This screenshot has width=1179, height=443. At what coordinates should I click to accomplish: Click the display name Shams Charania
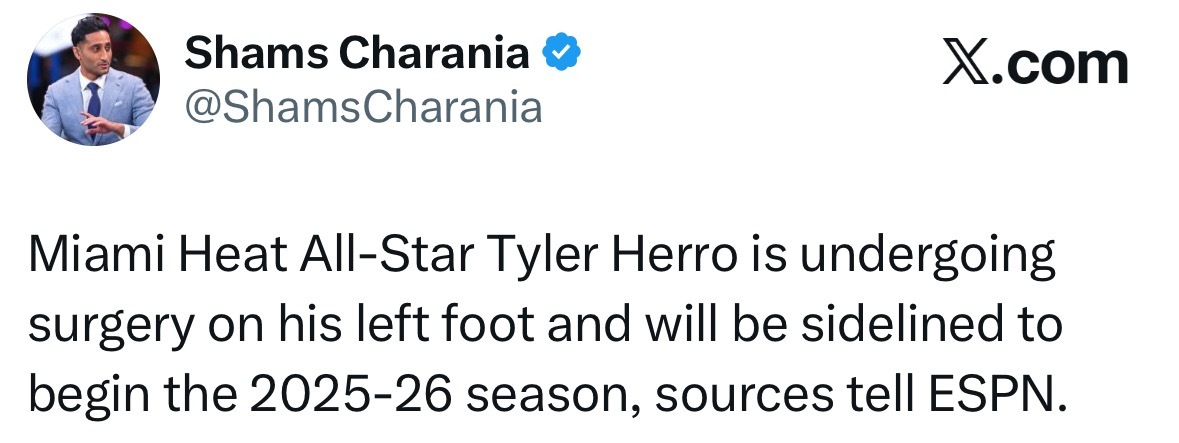pyautogui.click(x=357, y=53)
